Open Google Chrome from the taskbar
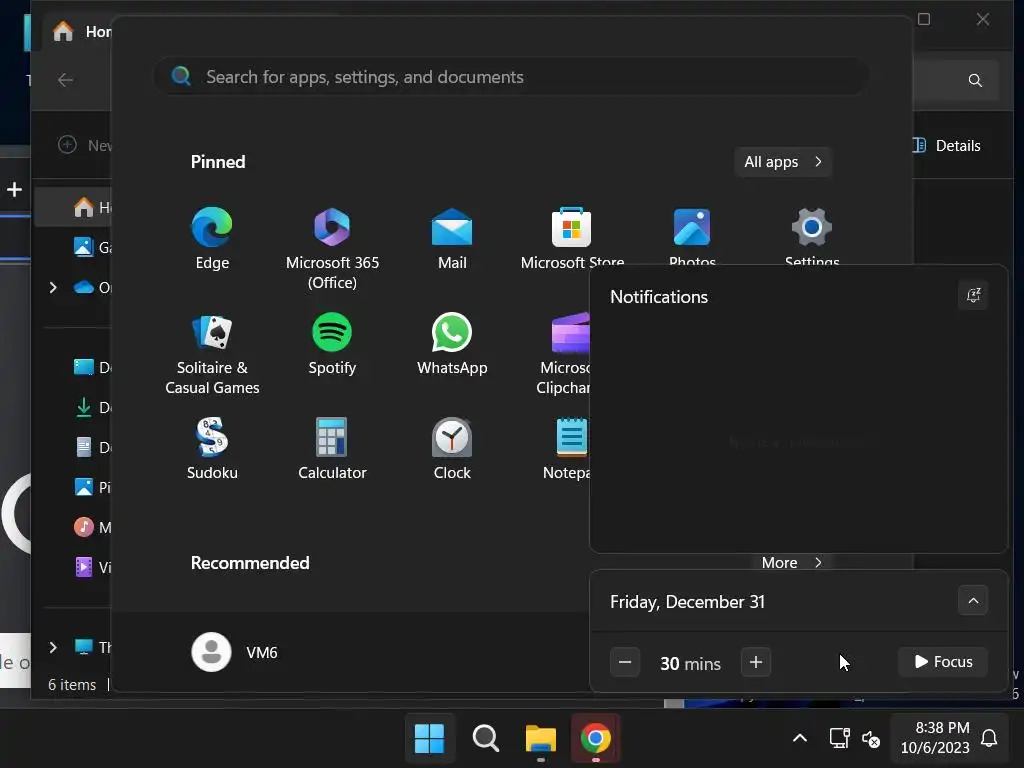This screenshot has height=768, width=1024. (x=596, y=739)
